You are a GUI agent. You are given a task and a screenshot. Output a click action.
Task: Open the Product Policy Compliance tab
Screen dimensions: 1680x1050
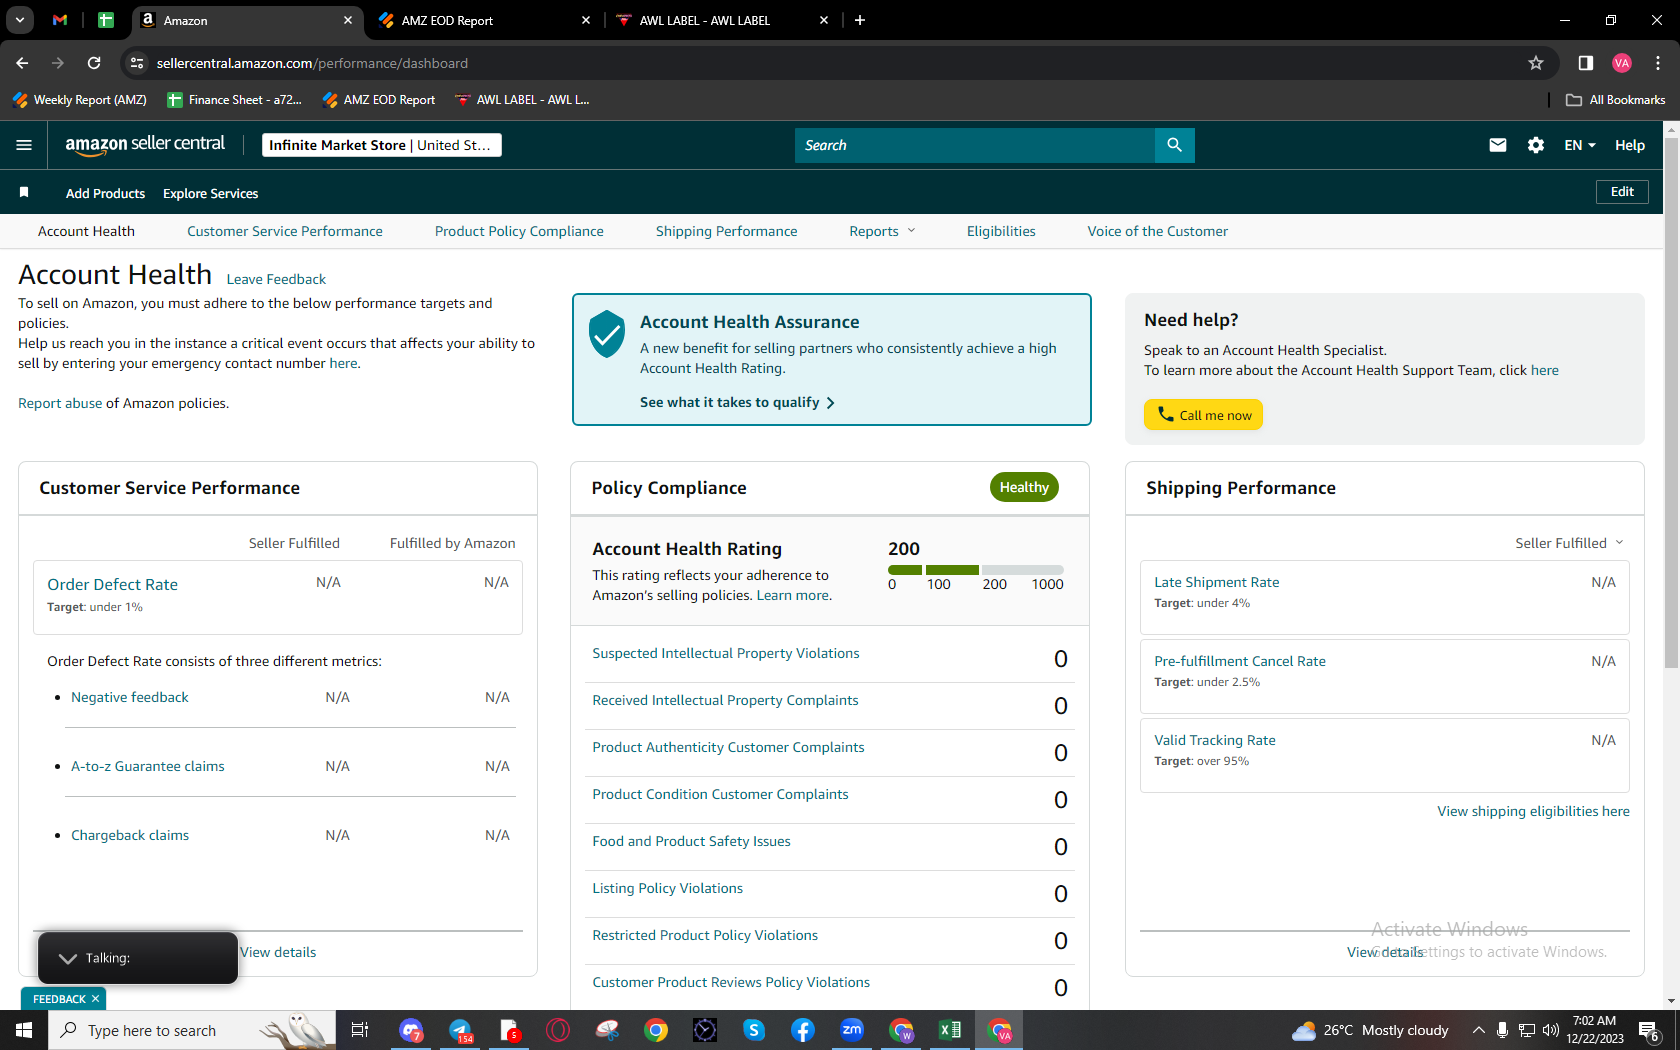pyautogui.click(x=519, y=231)
